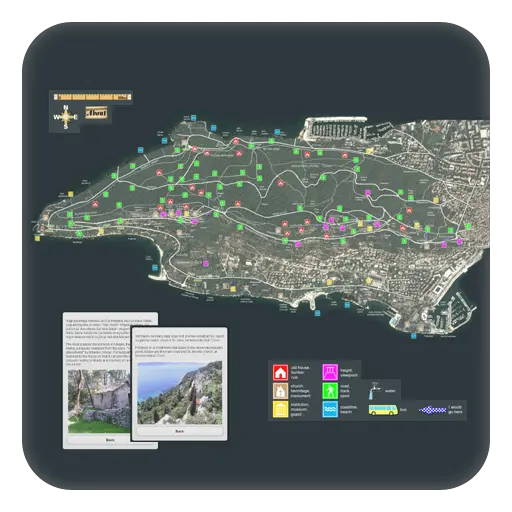Screen dimensions: 512x512
Task: Select the blue beach marker below the southeast marina
Action: [x=414, y=336]
